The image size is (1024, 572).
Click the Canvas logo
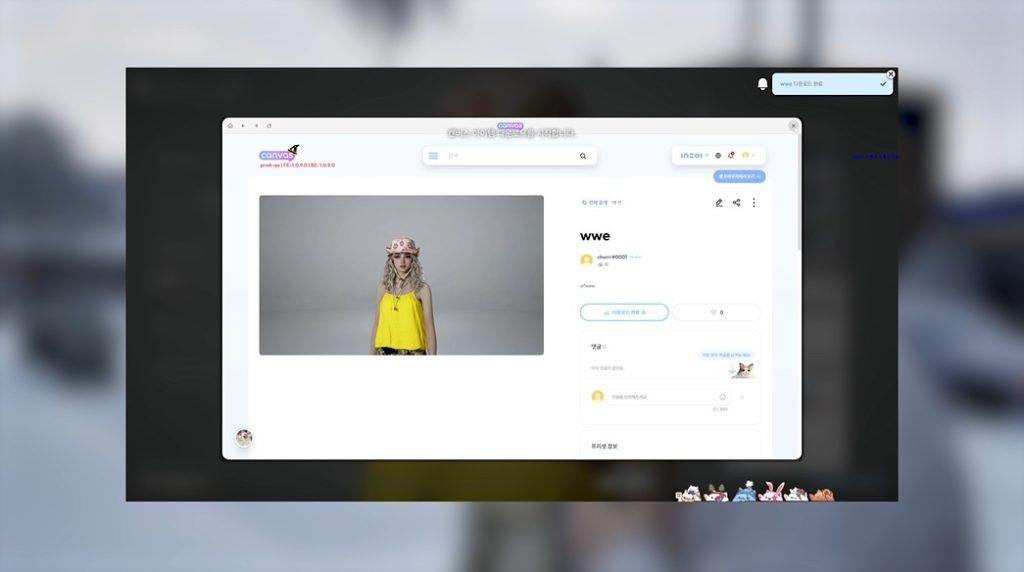pos(279,154)
